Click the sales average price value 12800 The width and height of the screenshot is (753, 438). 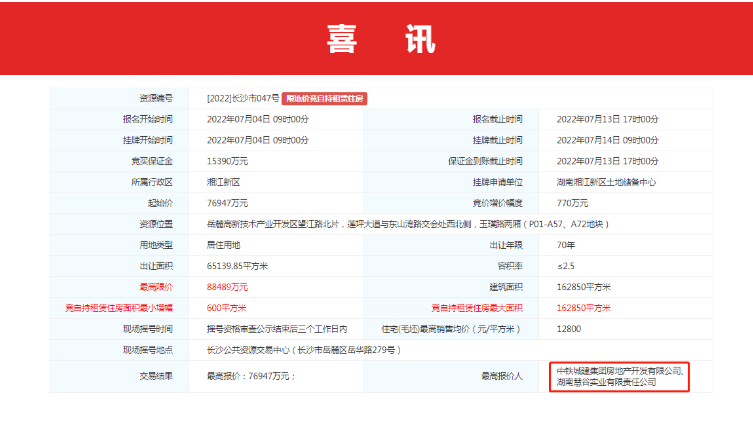pos(567,329)
